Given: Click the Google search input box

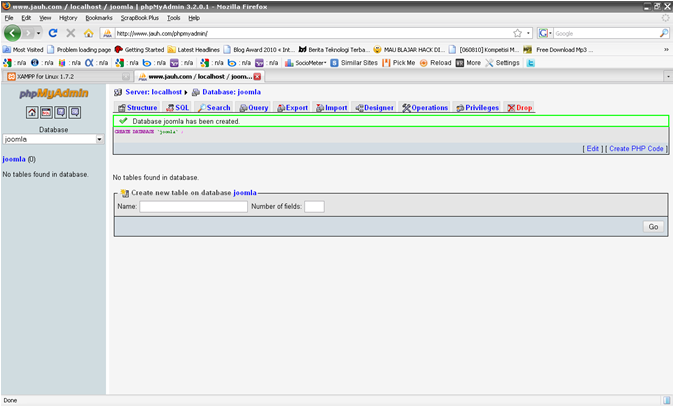Looking at the screenshot, I should click(x=605, y=33).
